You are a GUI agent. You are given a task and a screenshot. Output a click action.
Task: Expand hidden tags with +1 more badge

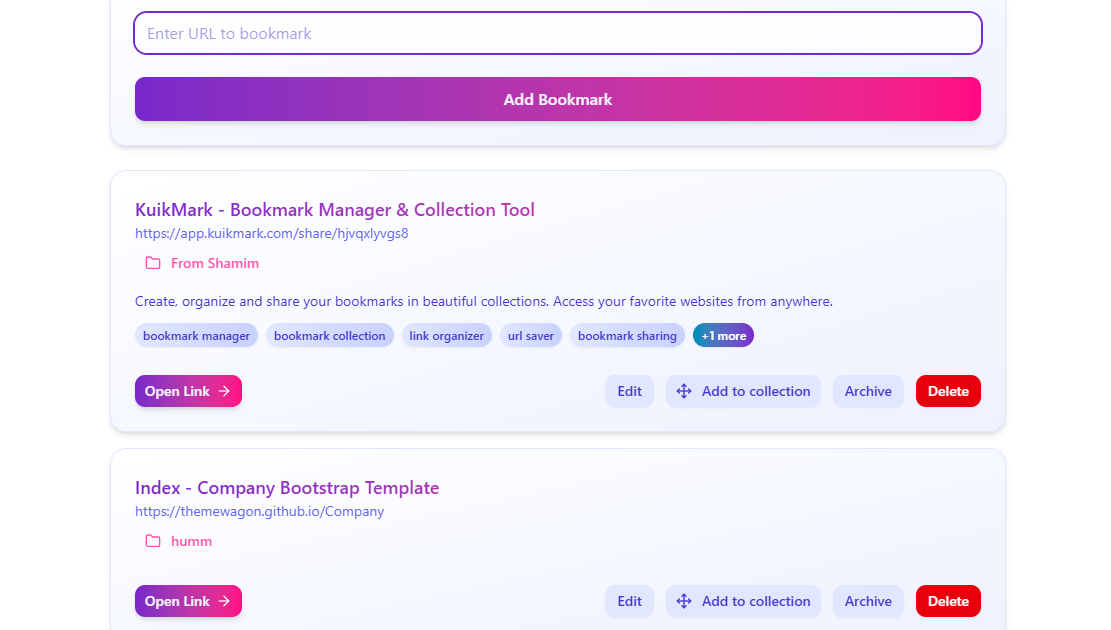coord(723,336)
